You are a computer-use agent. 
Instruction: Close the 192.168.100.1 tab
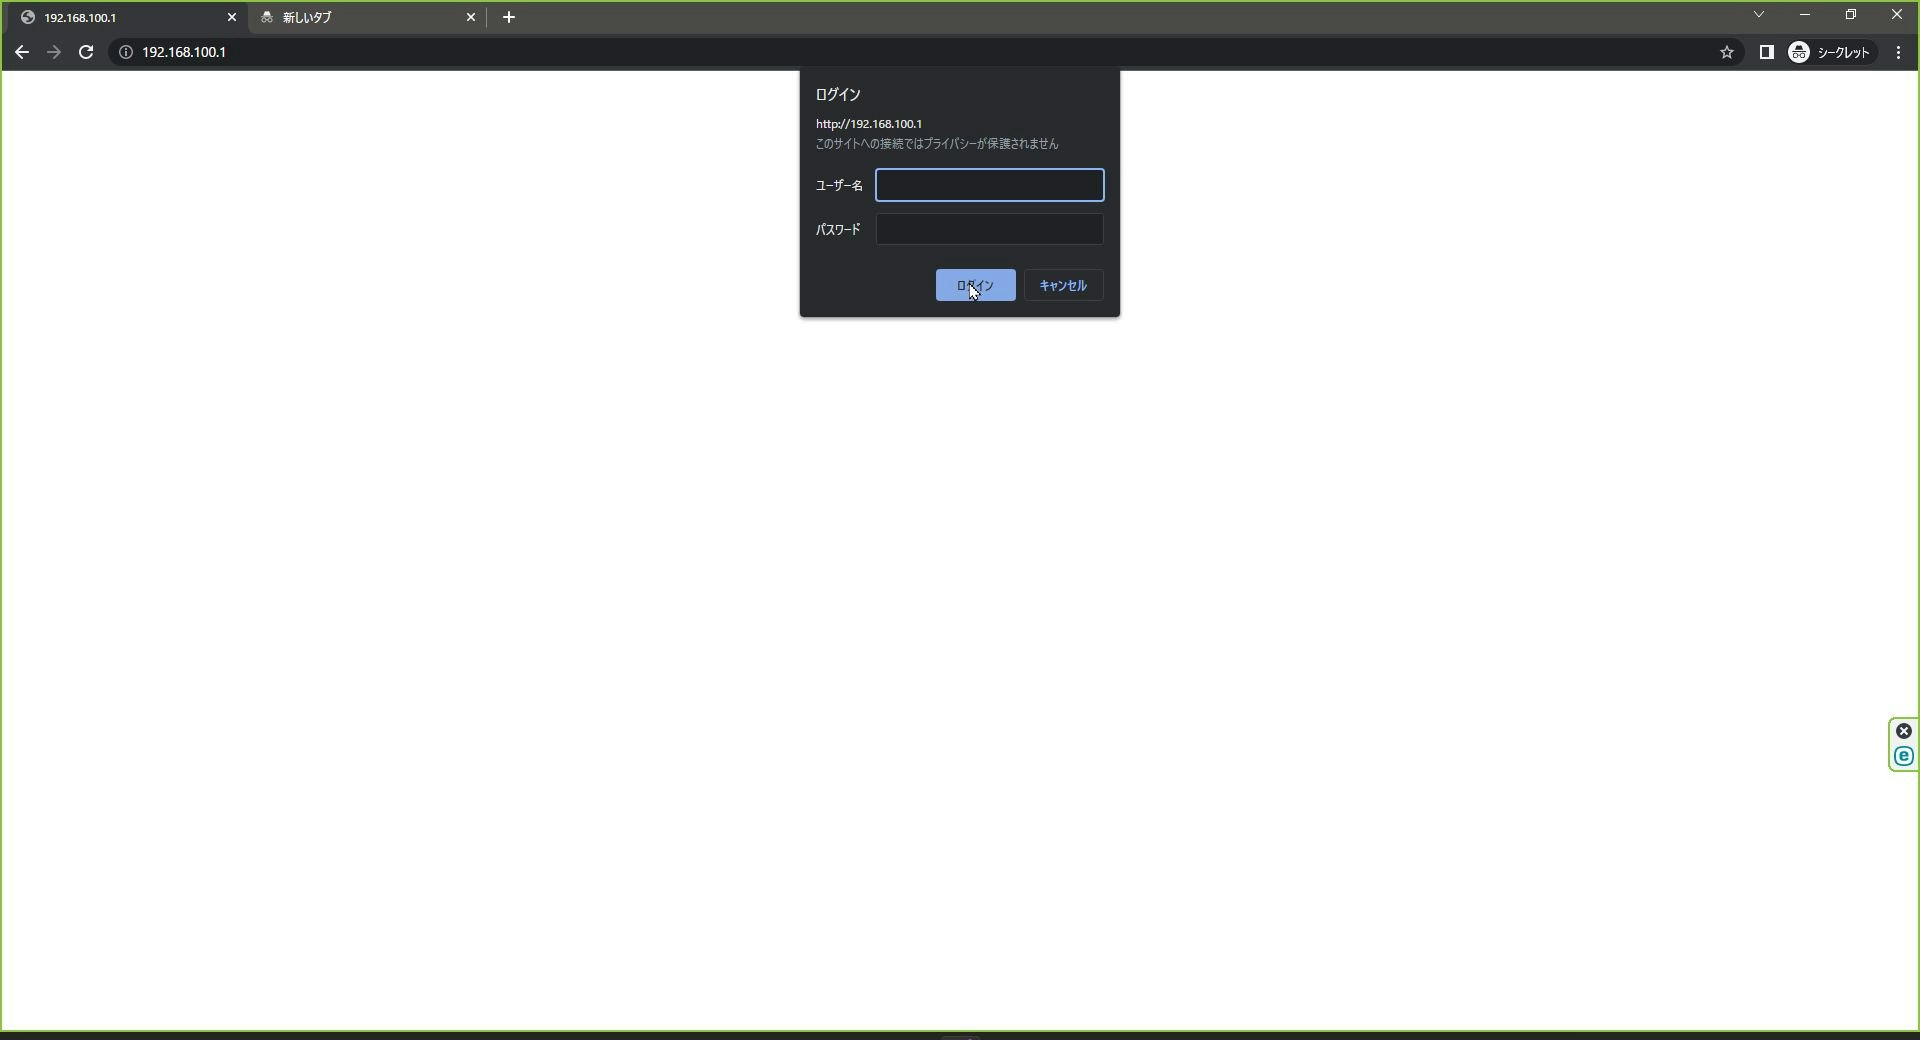[232, 17]
